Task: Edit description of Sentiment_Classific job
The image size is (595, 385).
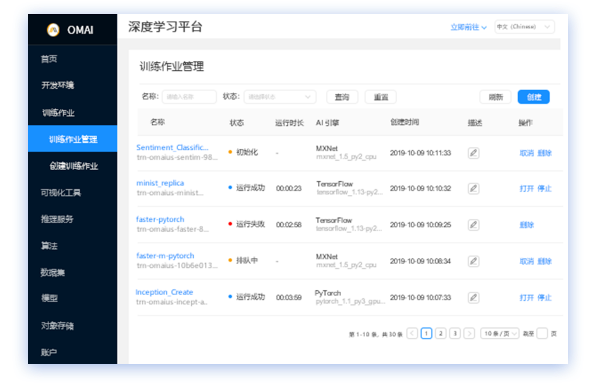Action: pyautogui.click(x=473, y=153)
